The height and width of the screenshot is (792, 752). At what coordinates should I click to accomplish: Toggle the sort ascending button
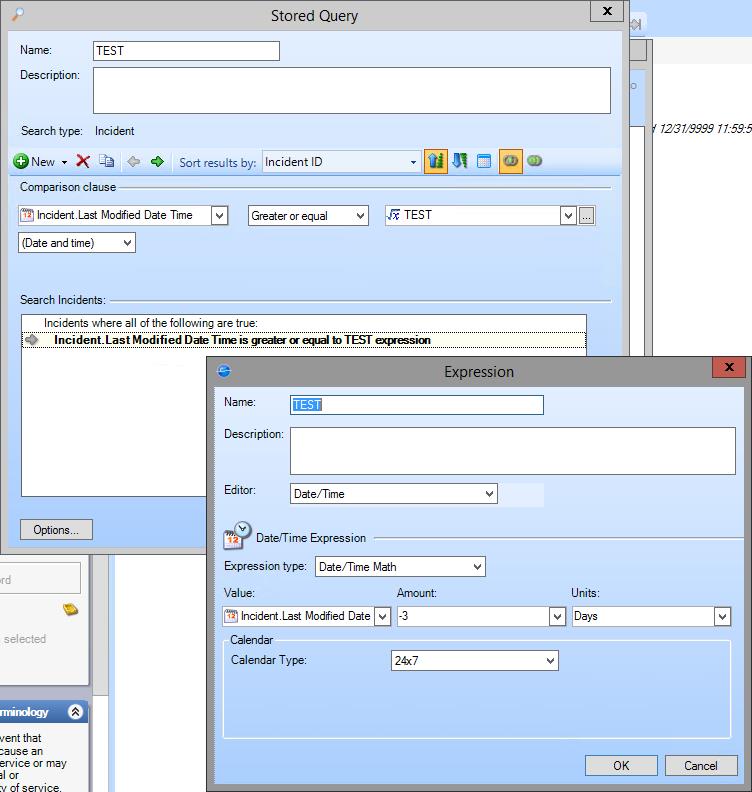[x=435, y=161]
